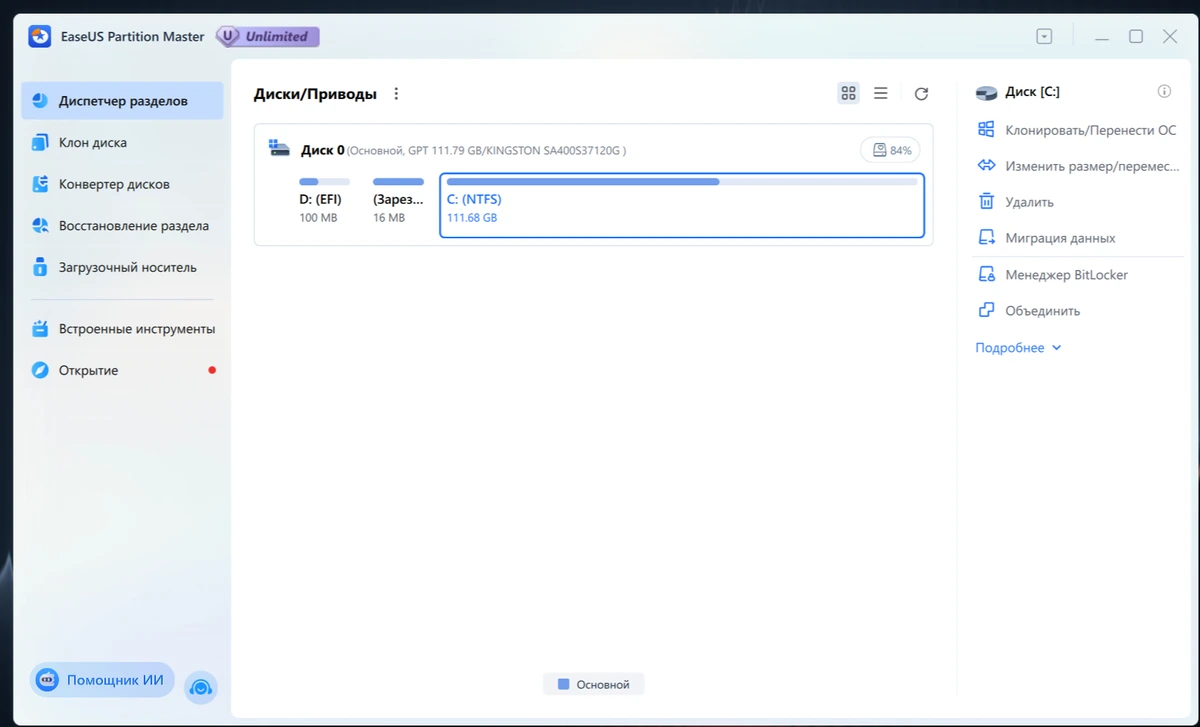Click the Диспетчер разделов pie icon

pos(40,101)
